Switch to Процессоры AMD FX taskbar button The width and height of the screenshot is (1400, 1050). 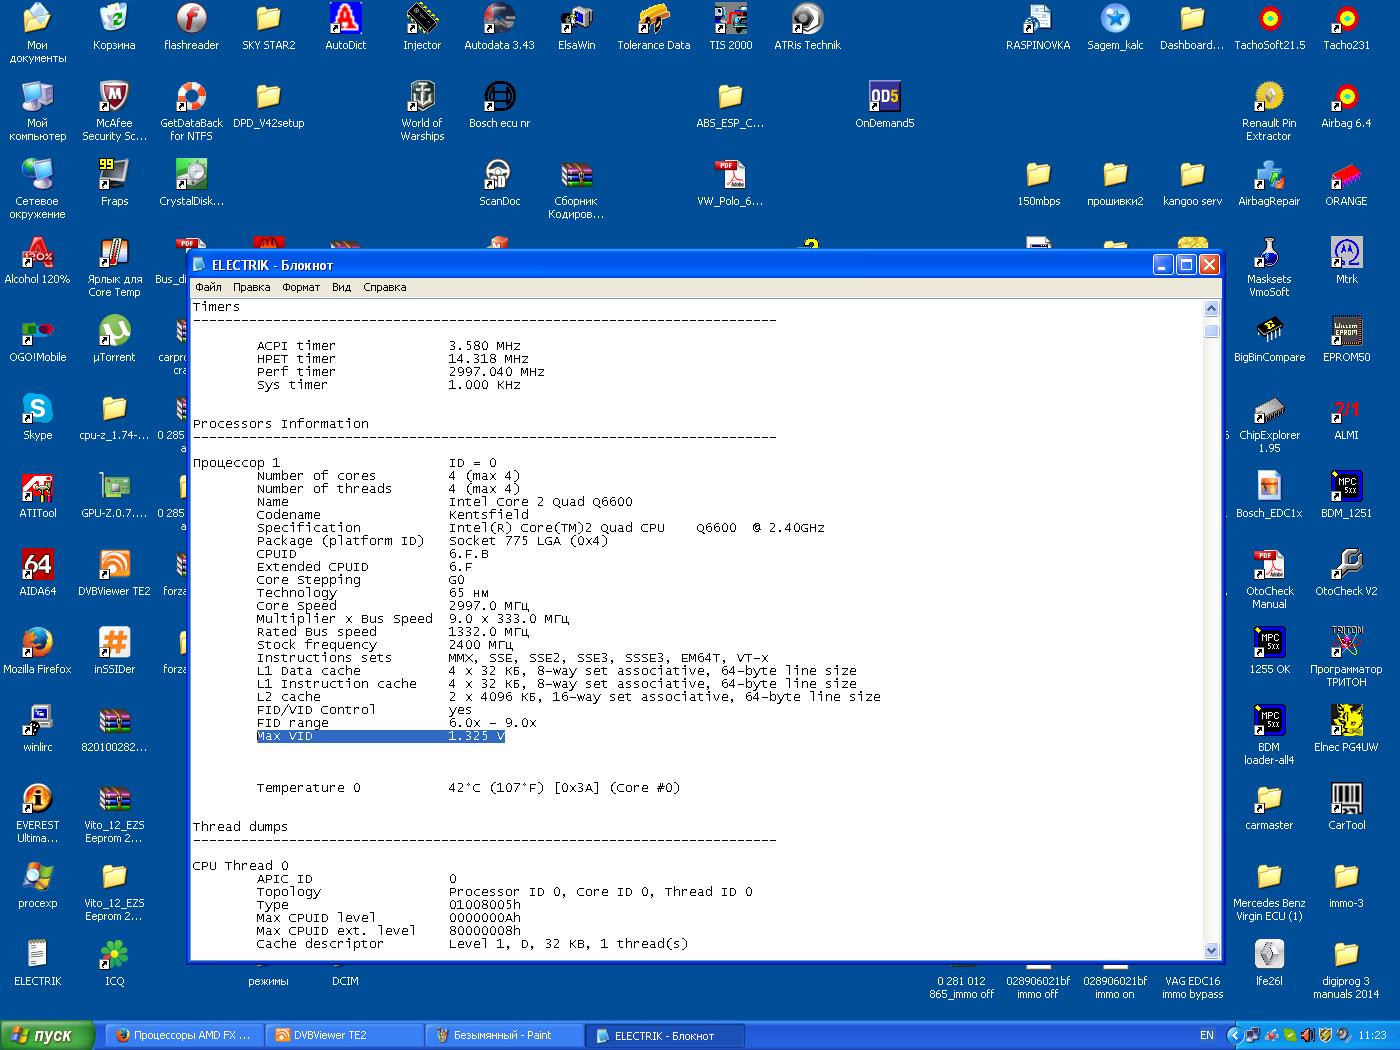pos(183,1035)
